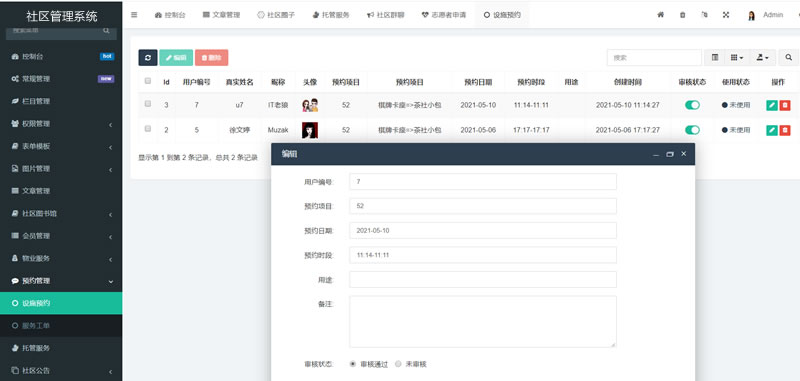
Task: Click the empty 用途 field in dialog
Action: point(483,280)
